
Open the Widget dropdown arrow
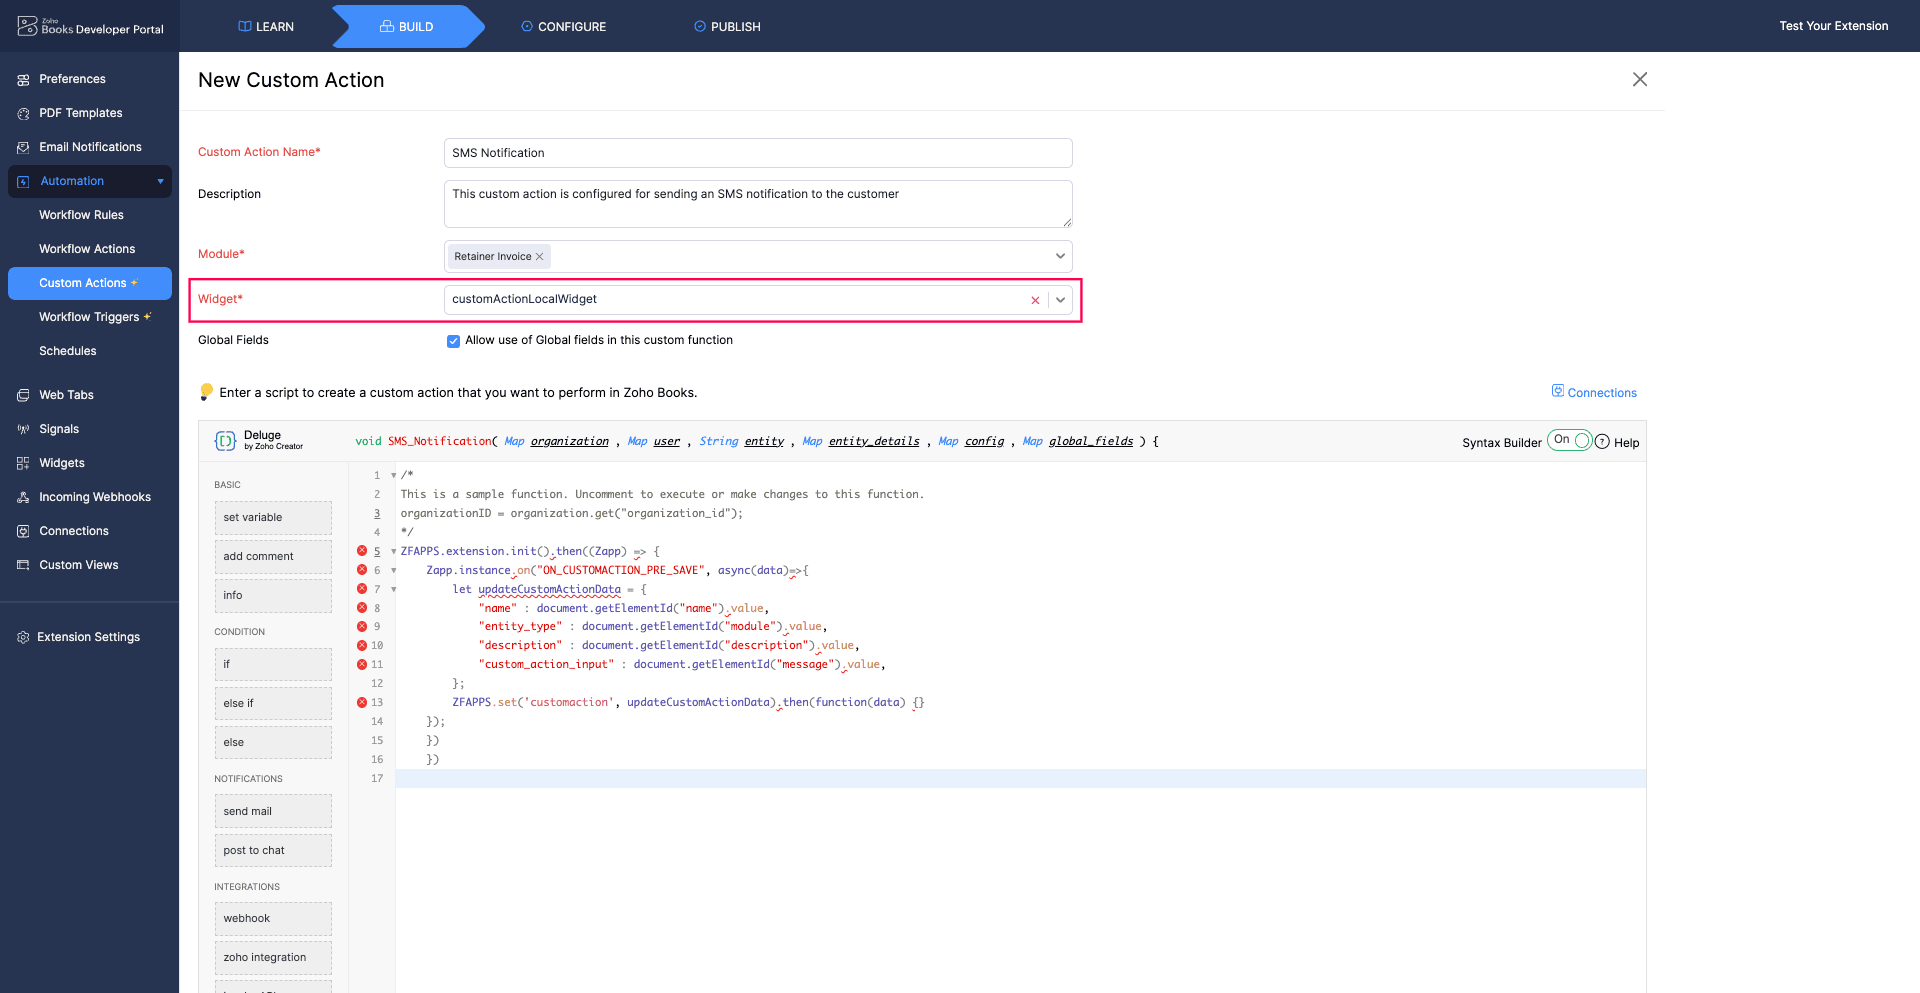tap(1060, 300)
